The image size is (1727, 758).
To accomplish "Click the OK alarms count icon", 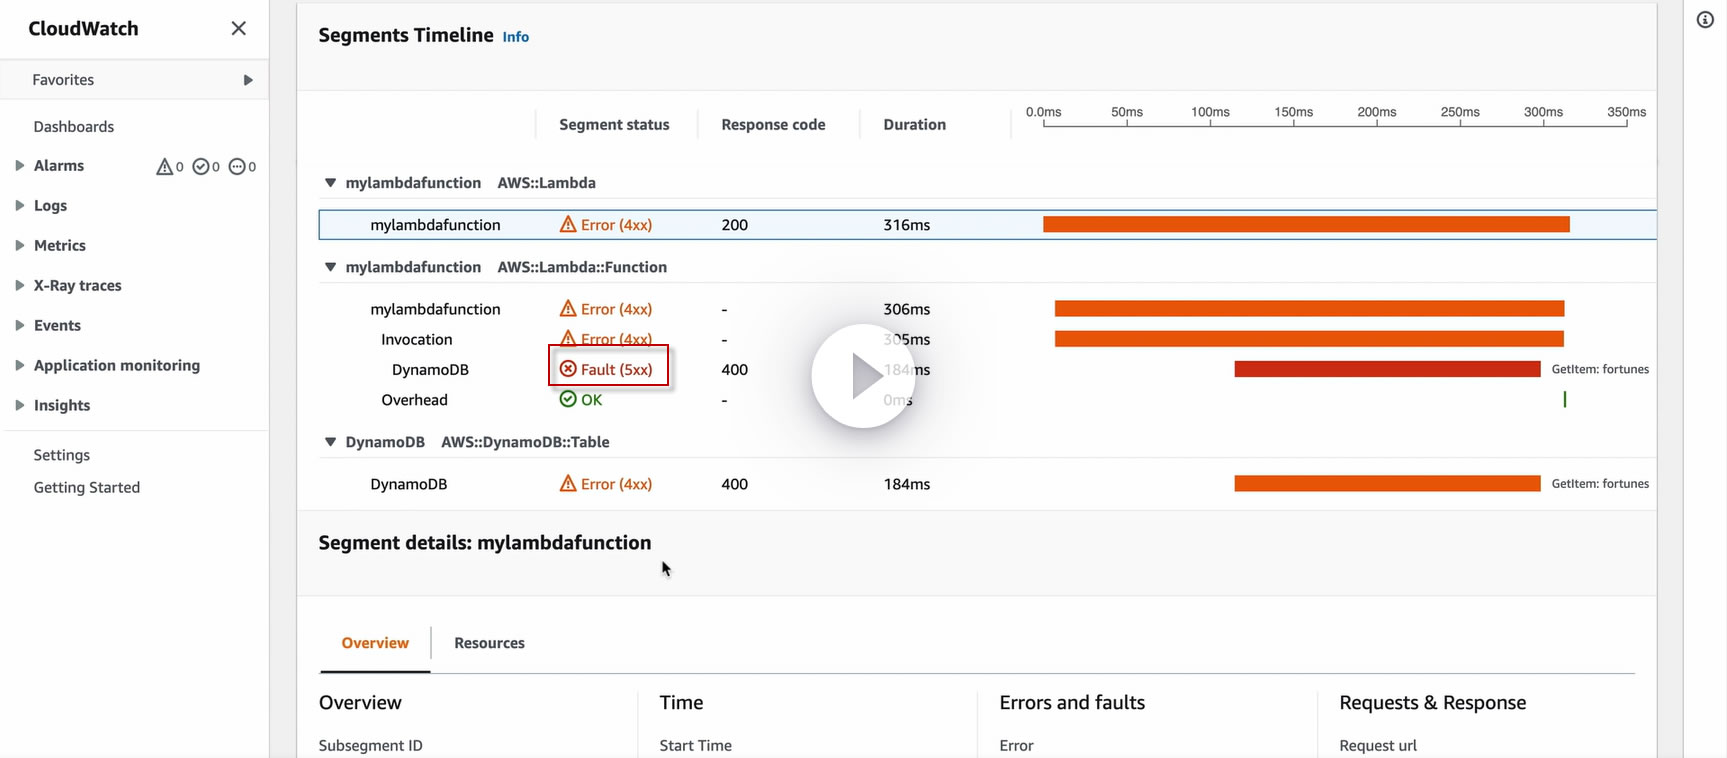I will (x=200, y=166).
